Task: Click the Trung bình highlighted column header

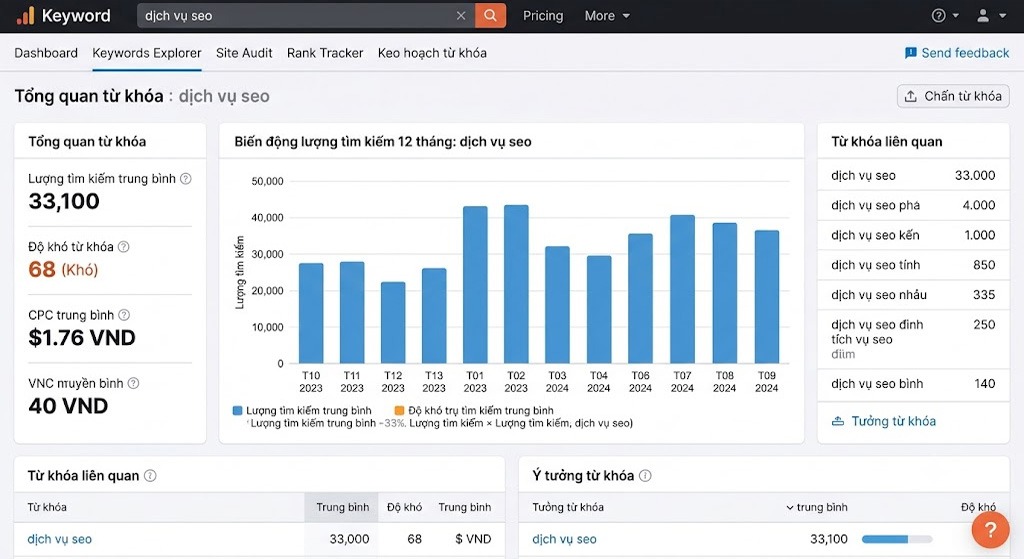Action: coord(342,507)
